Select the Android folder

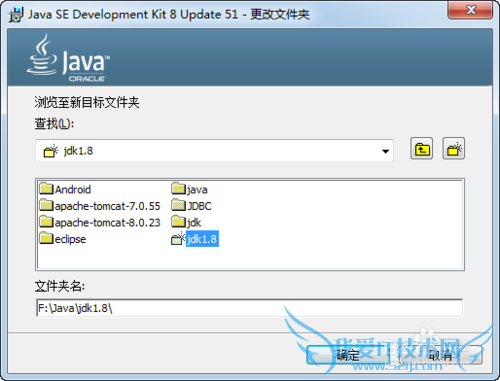(65, 189)
